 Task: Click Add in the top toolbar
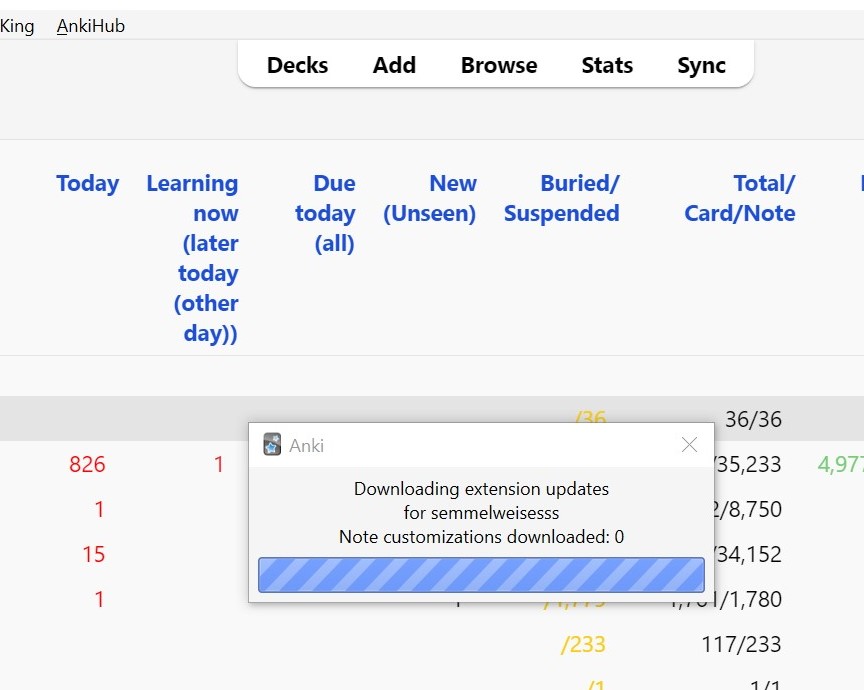(394, 65)
